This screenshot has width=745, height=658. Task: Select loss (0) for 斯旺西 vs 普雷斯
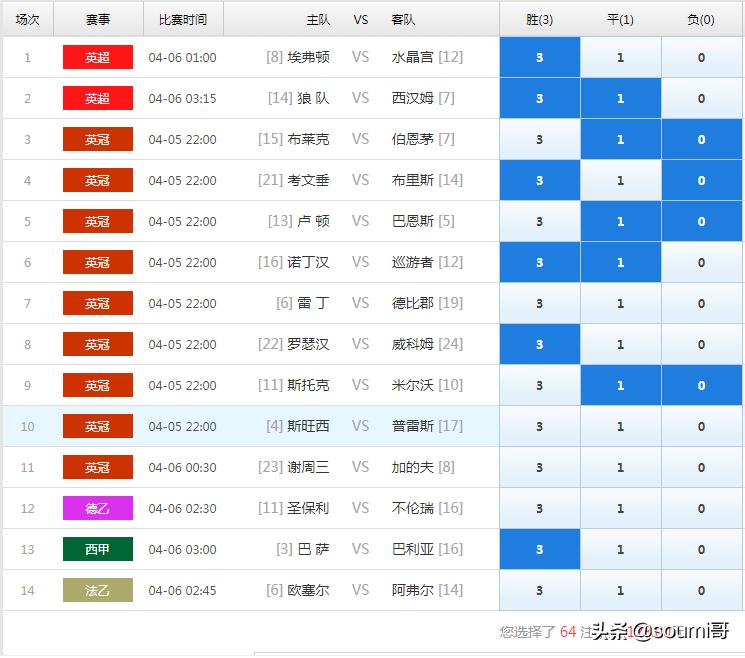point(701,427)
